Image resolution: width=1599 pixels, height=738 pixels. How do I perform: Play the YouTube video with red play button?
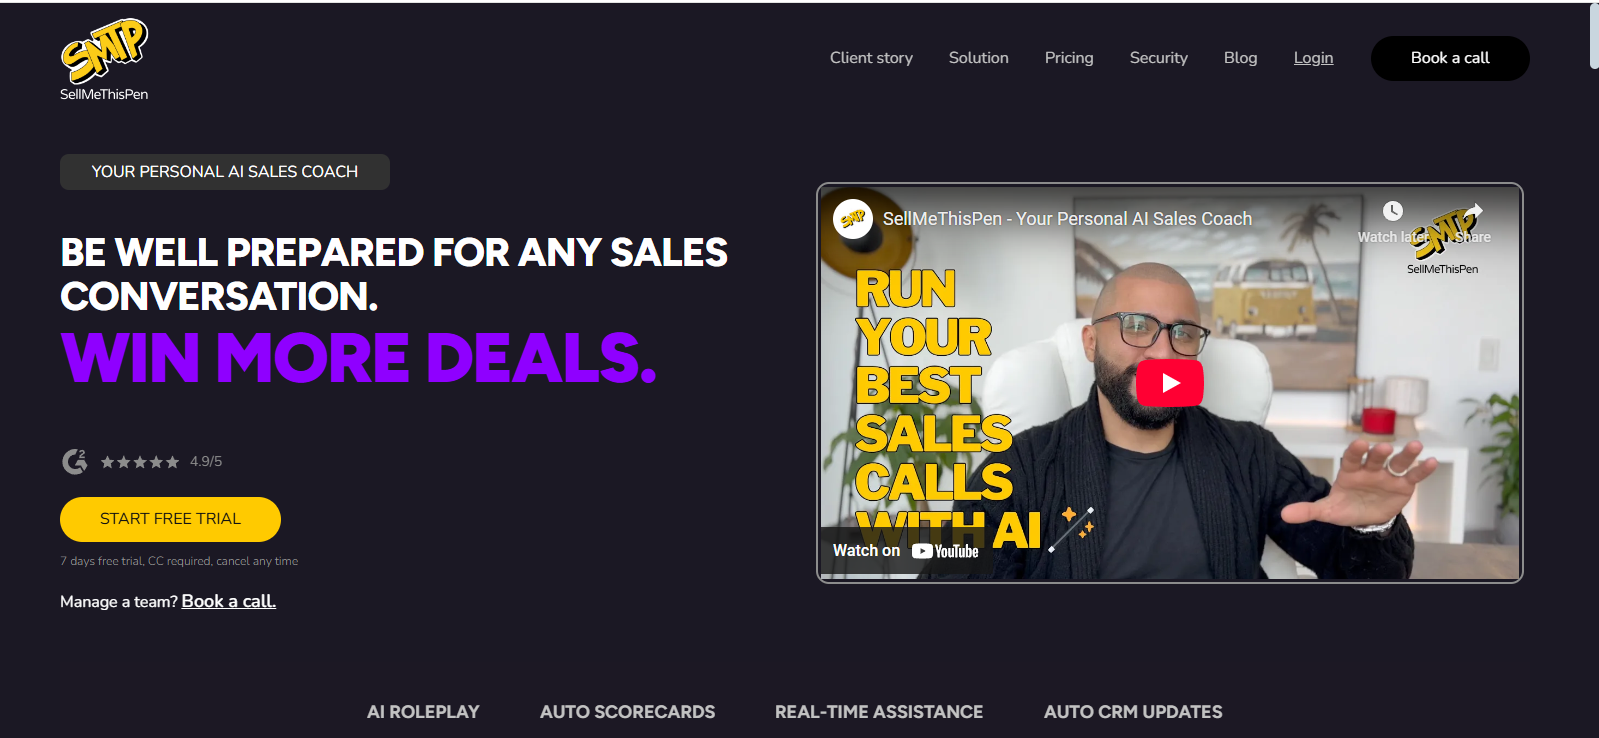(x=1169, y=383)
